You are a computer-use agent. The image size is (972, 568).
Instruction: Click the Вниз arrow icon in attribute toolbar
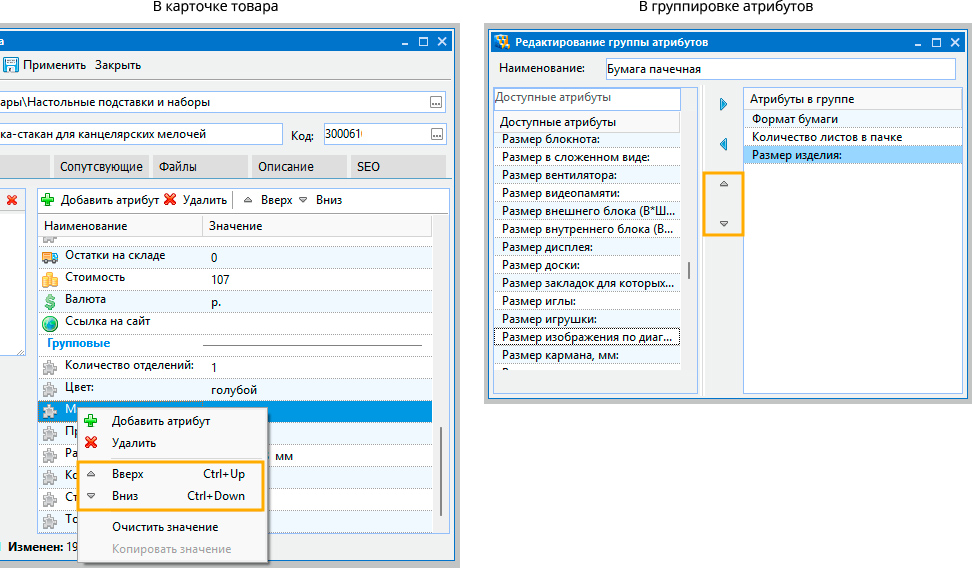point(303,200)
